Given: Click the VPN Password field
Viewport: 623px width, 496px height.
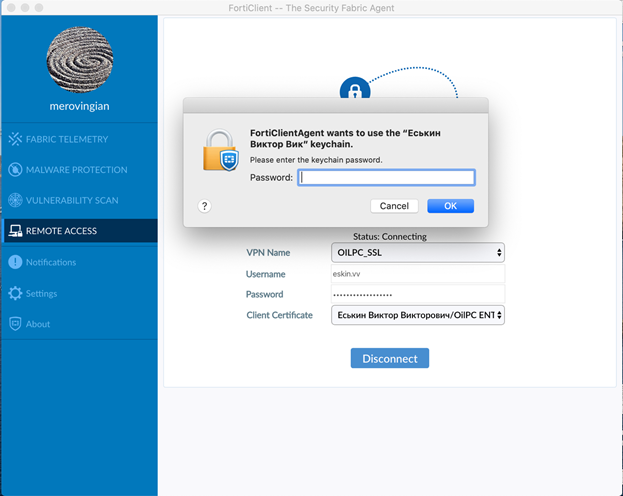Looking at the screenshot, I should 417,295.
